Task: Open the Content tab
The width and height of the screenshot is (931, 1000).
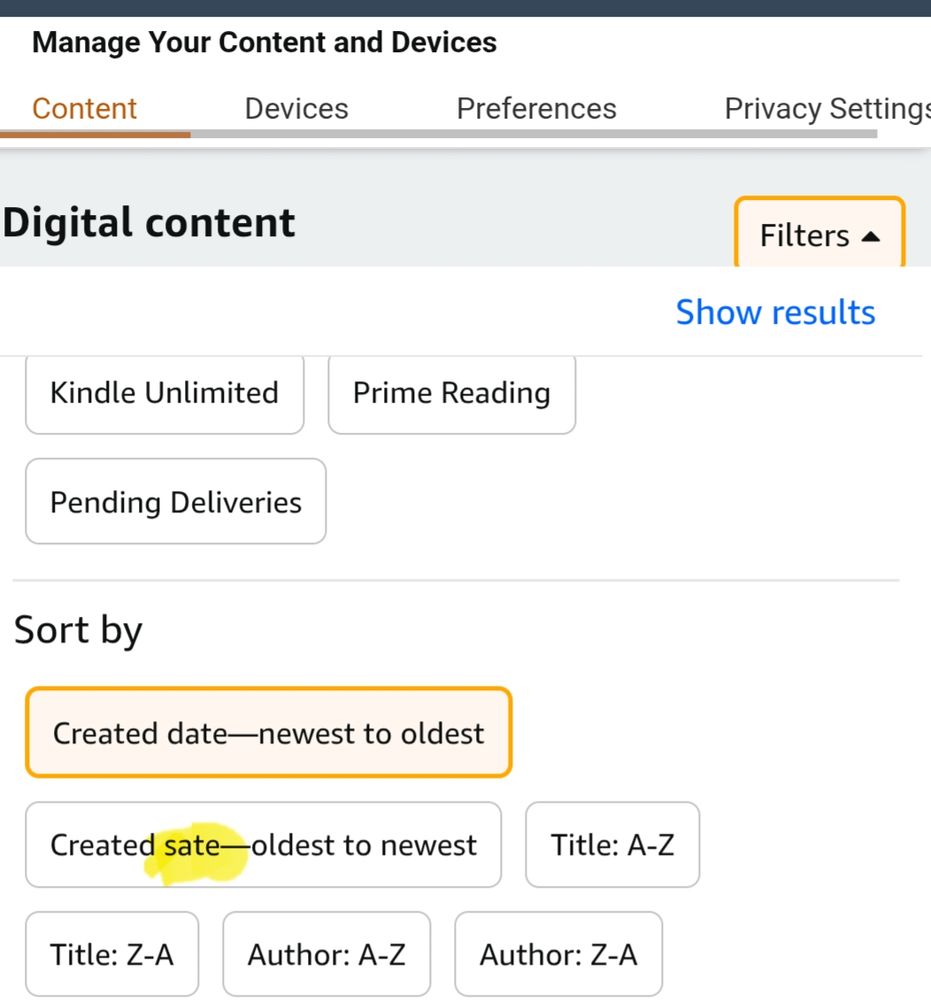Action: tap(85, 108)
